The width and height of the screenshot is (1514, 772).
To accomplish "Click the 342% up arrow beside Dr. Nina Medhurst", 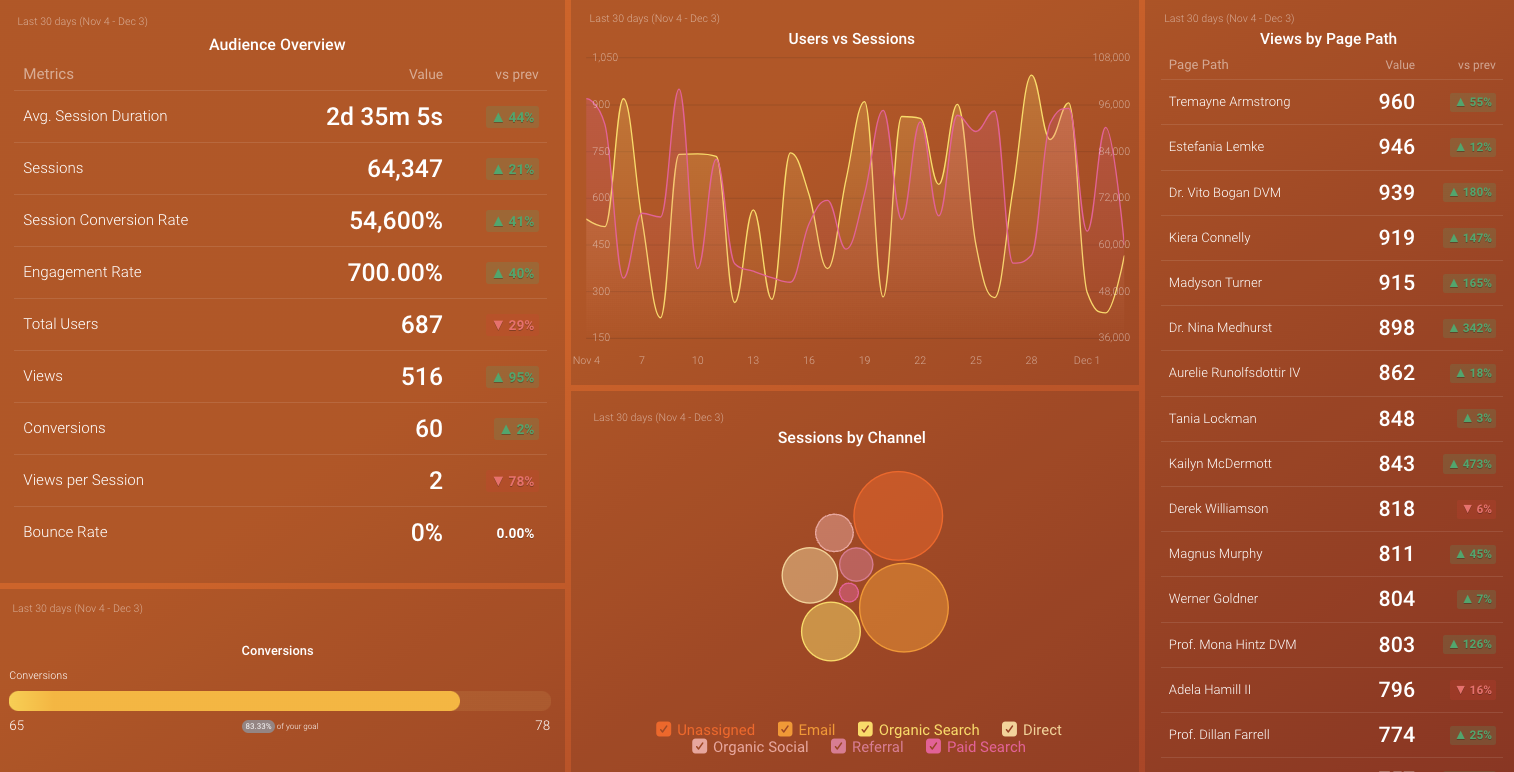I will [1469, 327].
